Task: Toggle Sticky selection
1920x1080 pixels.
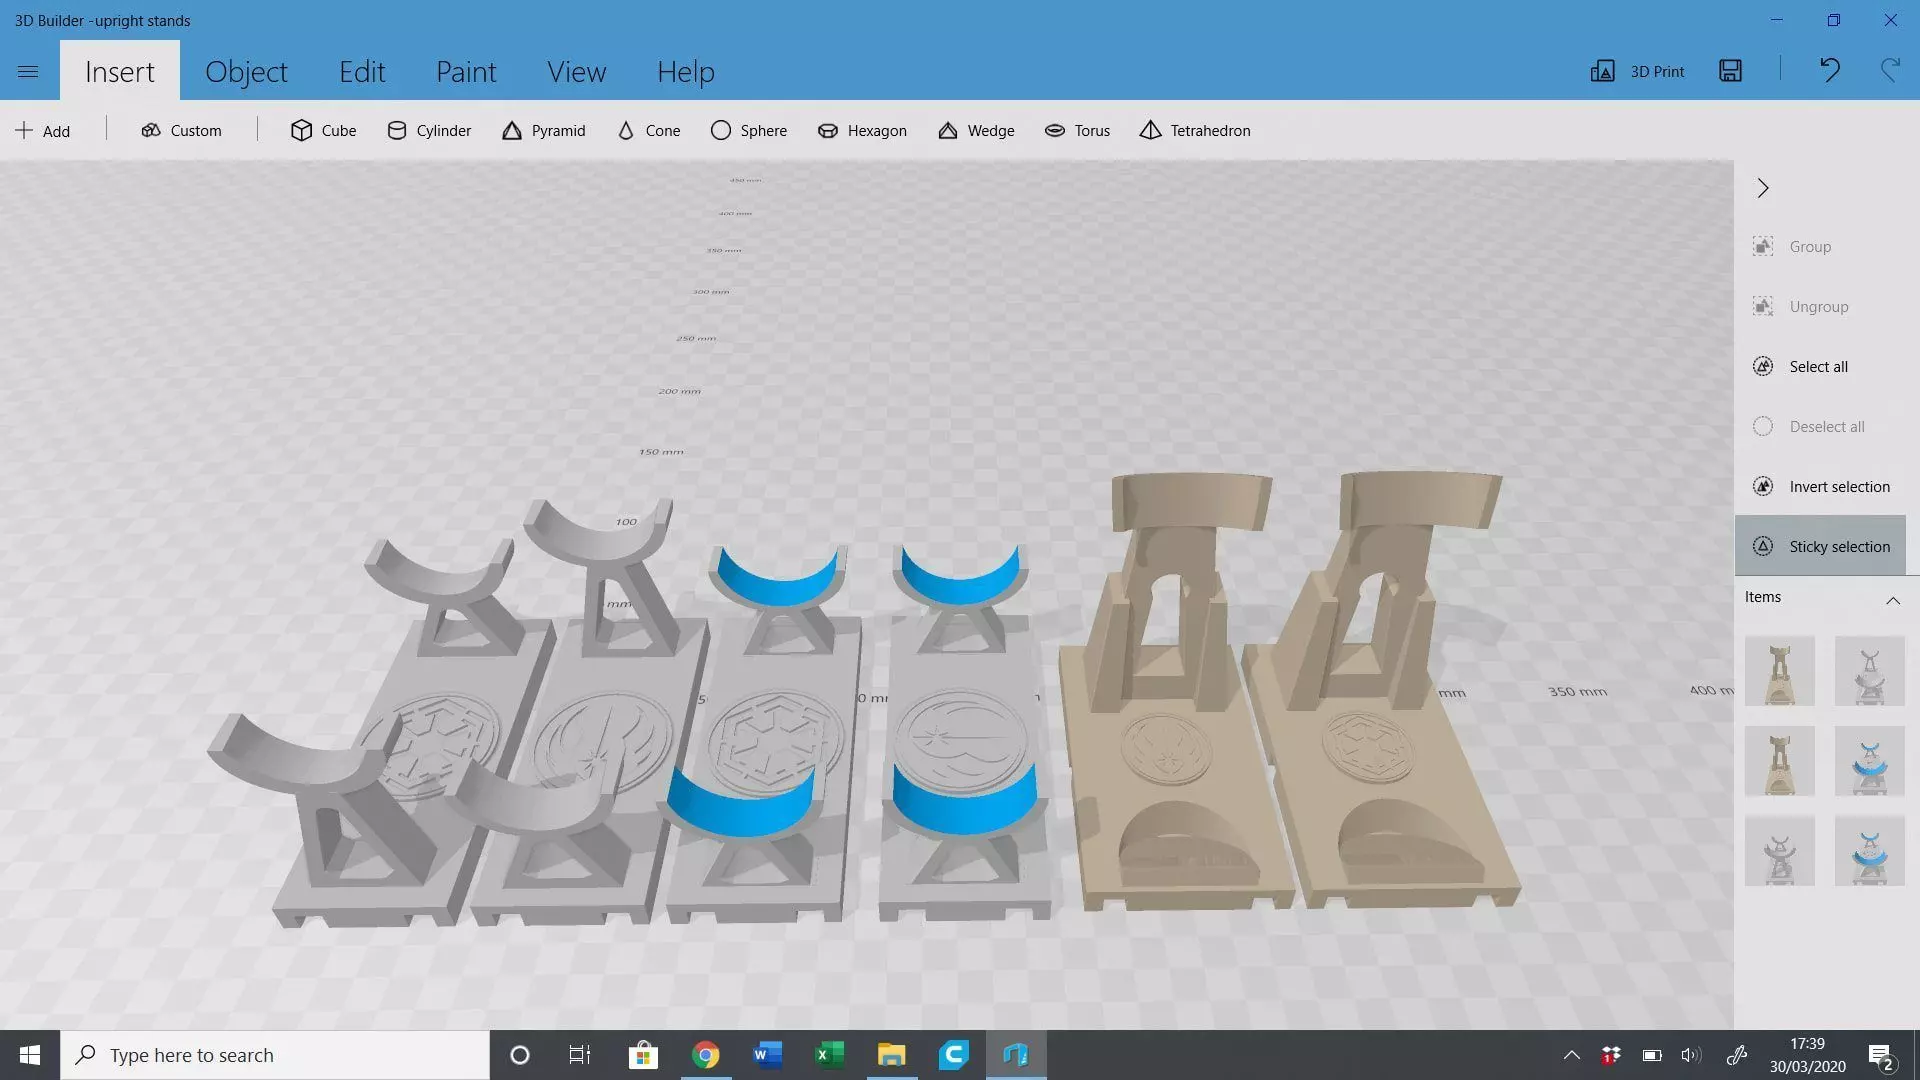Action: [1820, 546]
